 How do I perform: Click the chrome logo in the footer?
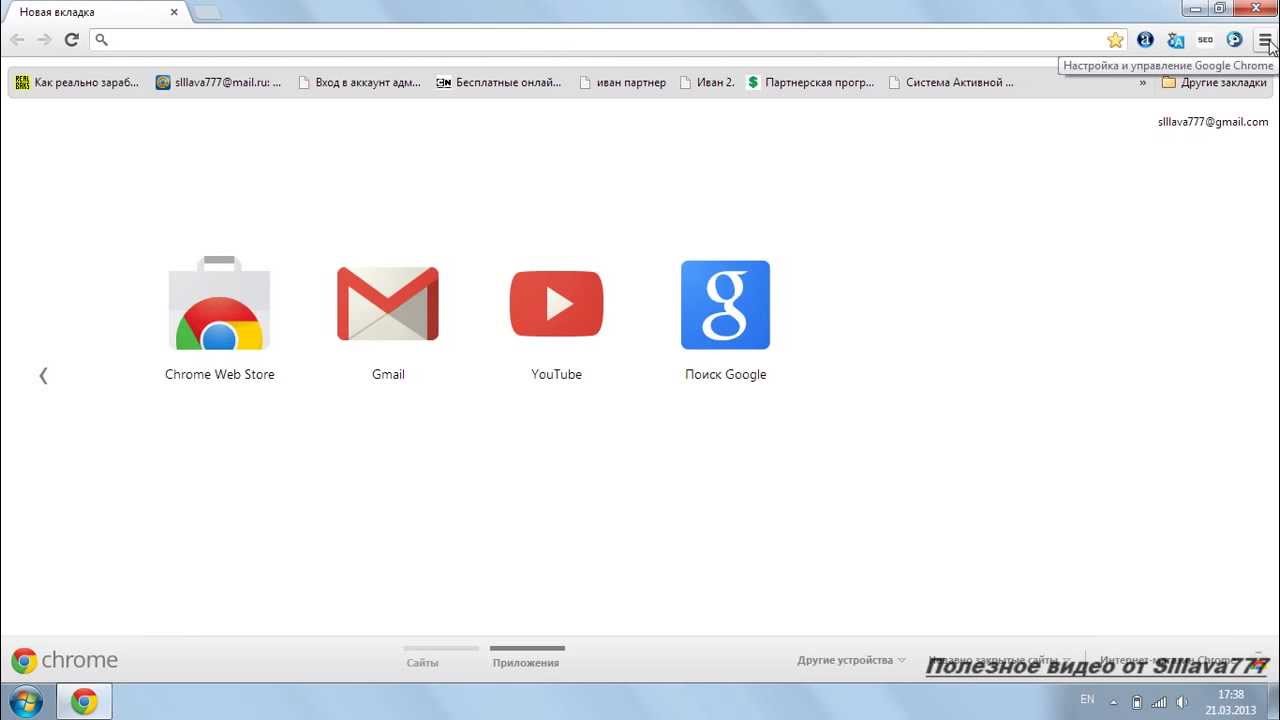click(x=64, y=660)
